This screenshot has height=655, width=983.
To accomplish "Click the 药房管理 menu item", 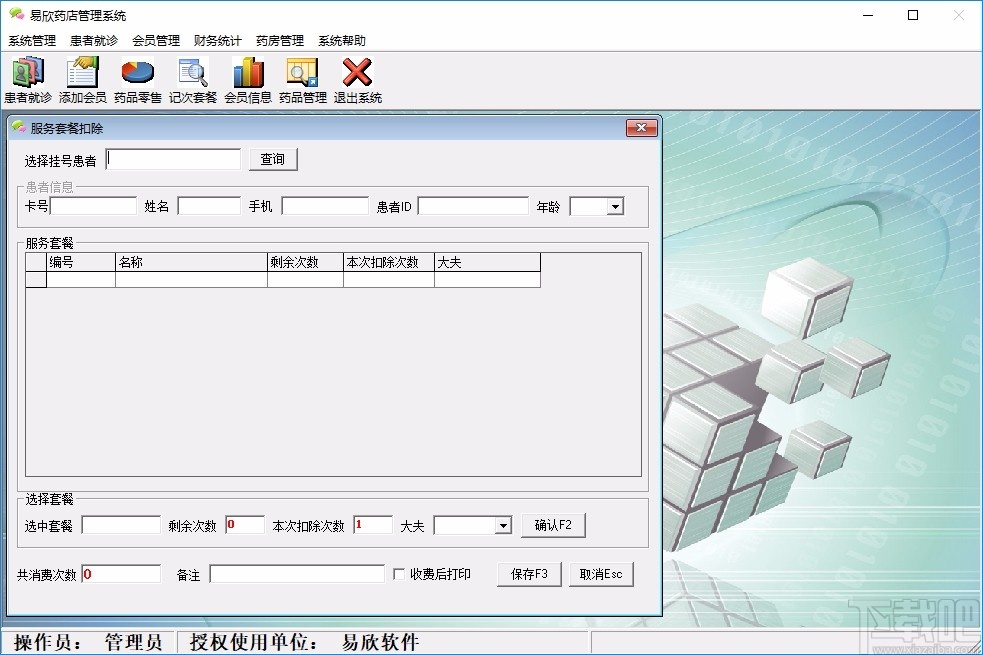I will point(280,40).
